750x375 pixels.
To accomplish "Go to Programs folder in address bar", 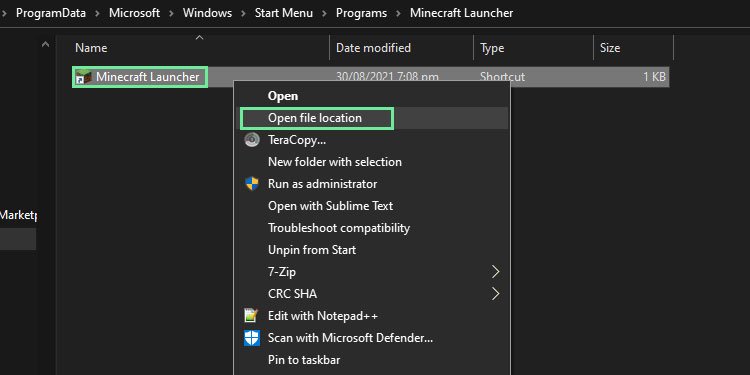I will coord(362,13).
